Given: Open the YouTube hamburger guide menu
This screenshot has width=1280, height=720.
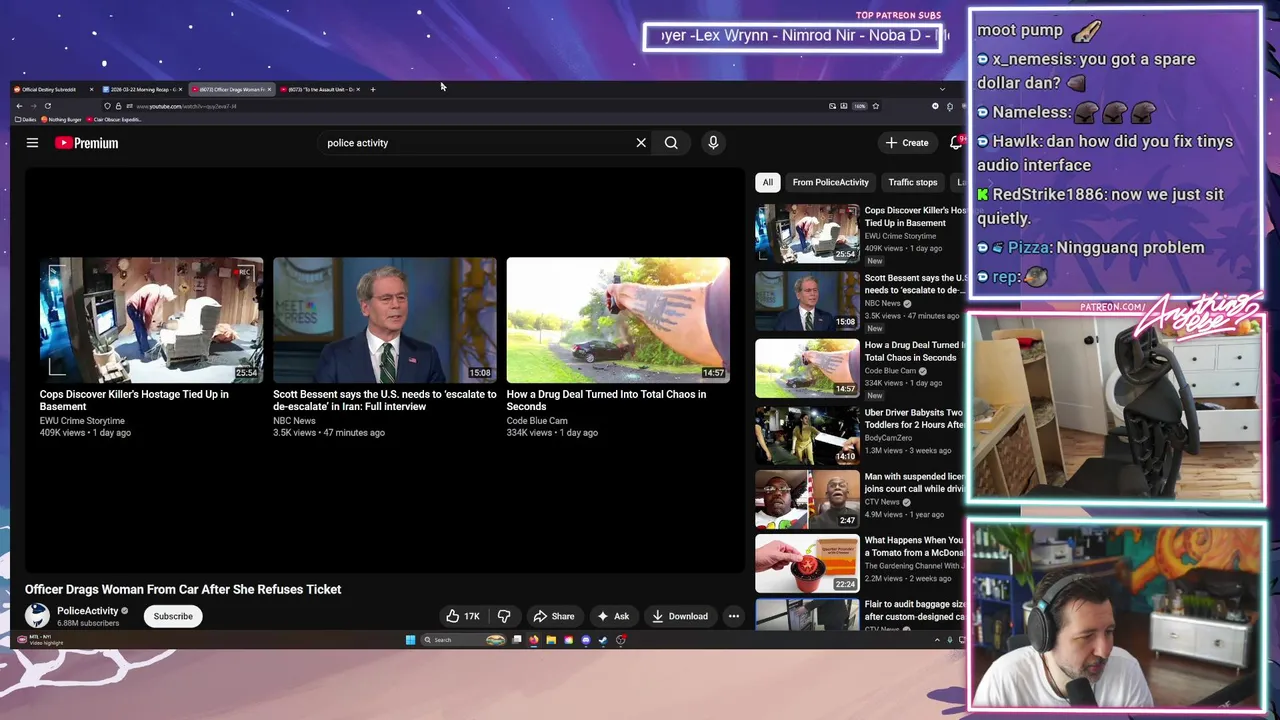Looking at the screenshot, I should pyautogui.click(x=32, y=143).
